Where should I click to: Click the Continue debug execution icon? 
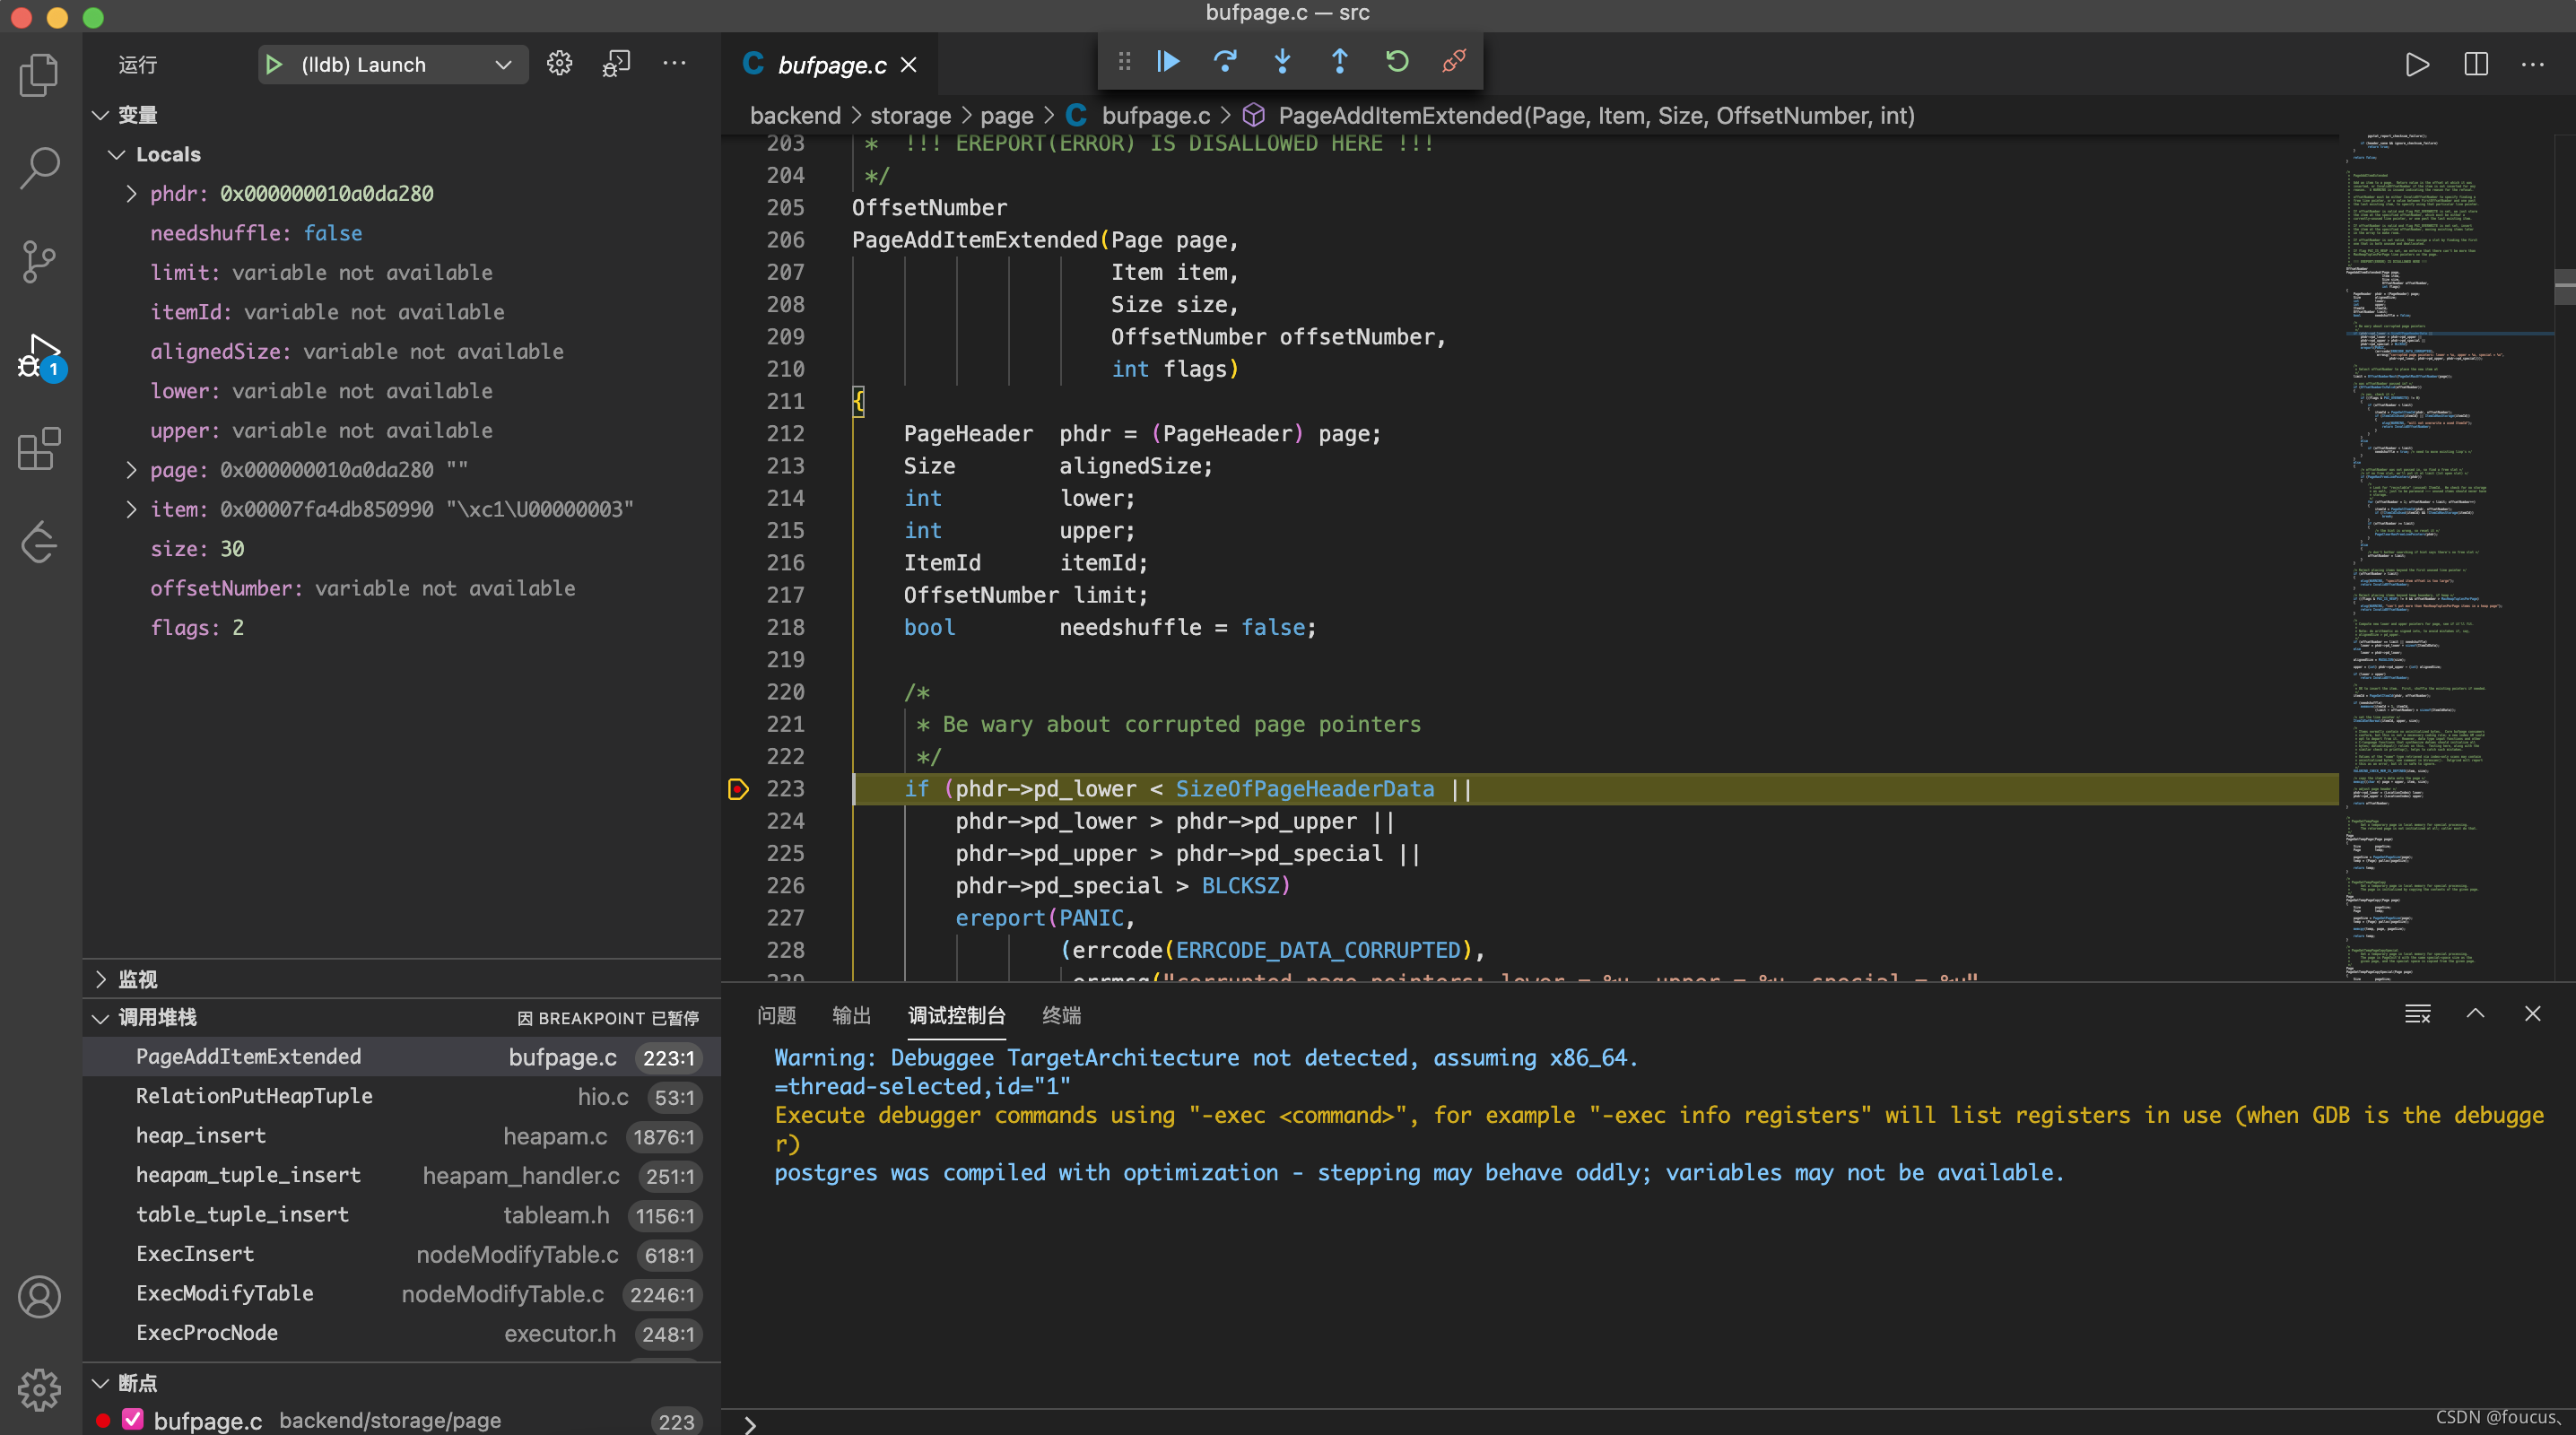click(1167, 61)
